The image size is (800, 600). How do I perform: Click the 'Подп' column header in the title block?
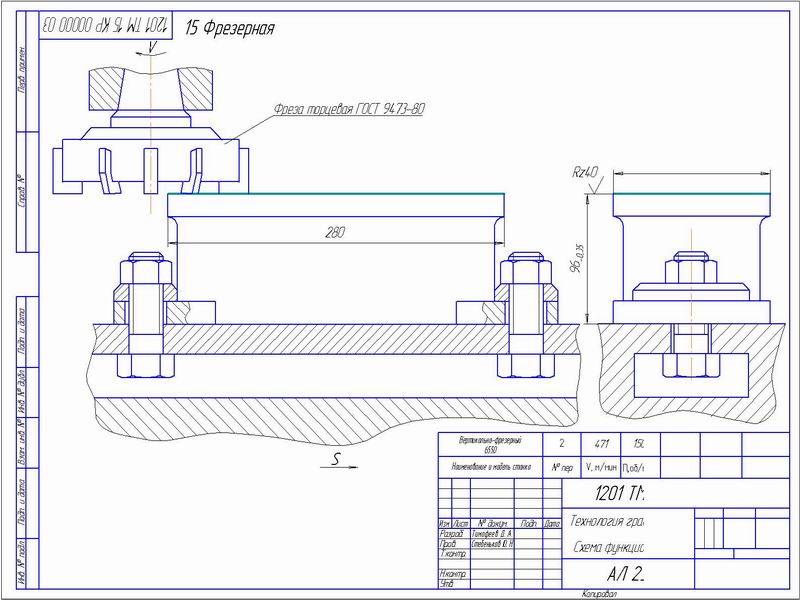coord(528,524)
